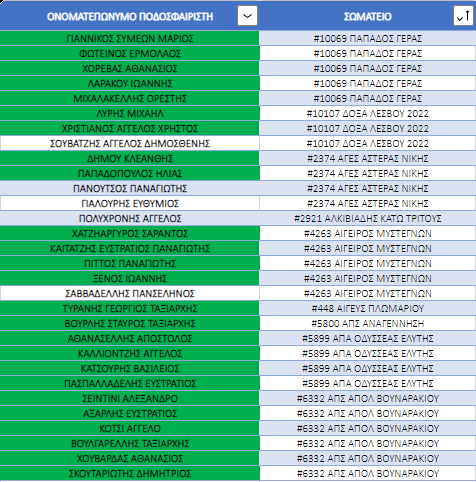The height and width of the screenshot is (482, 476).
Task: Click cell ΔΗΜΟΥ ΚΛΕΑΝΘΗΣ
Action: [x=130, y=158]
